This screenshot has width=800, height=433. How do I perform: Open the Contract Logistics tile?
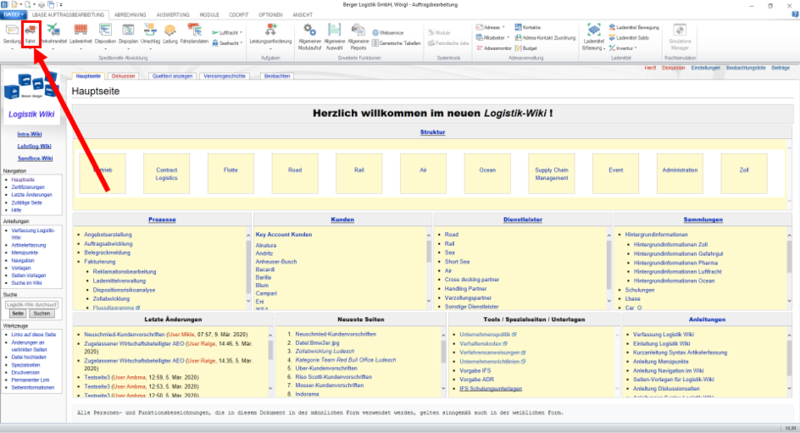[166, 174]
